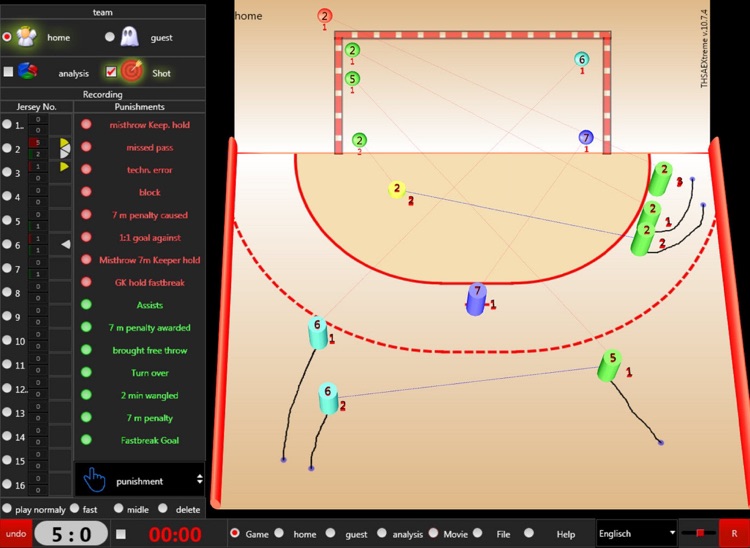Select the fast playback radio option
This screenshot has height=548, width=750.
75,508
